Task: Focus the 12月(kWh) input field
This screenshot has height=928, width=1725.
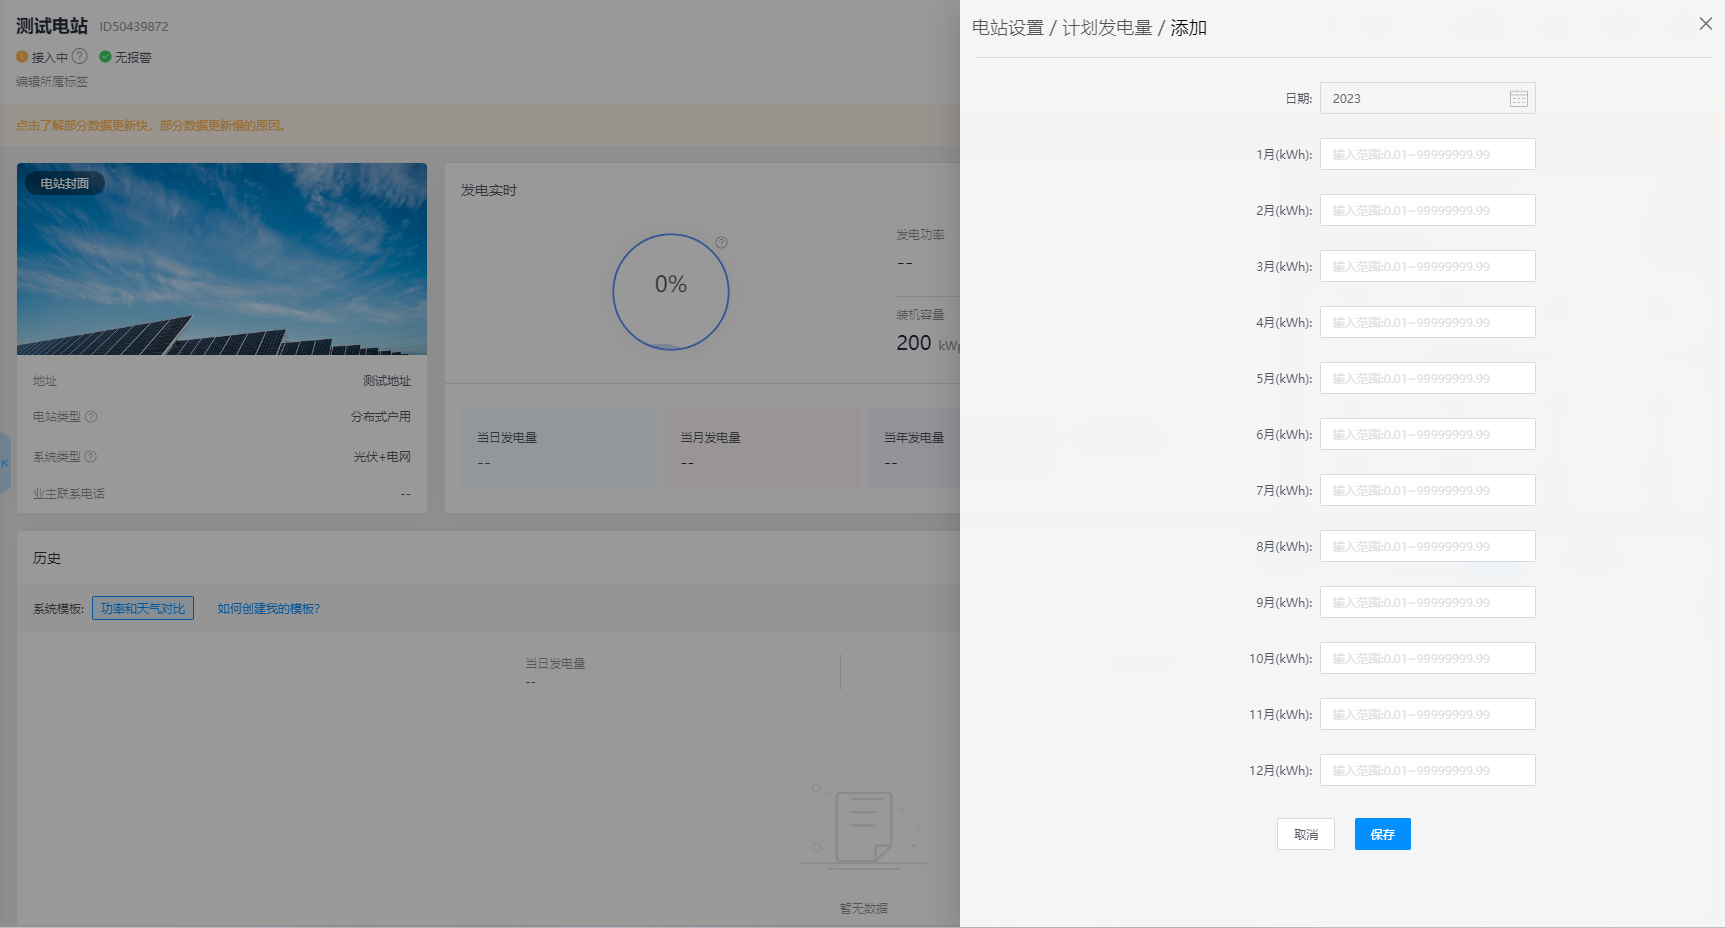Action: pos(1427,771)
